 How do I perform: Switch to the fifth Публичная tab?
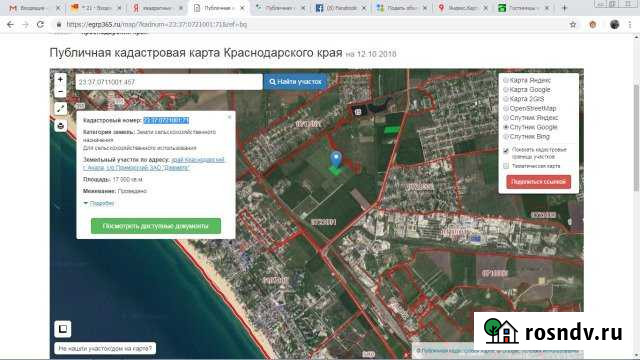[280, 8]
